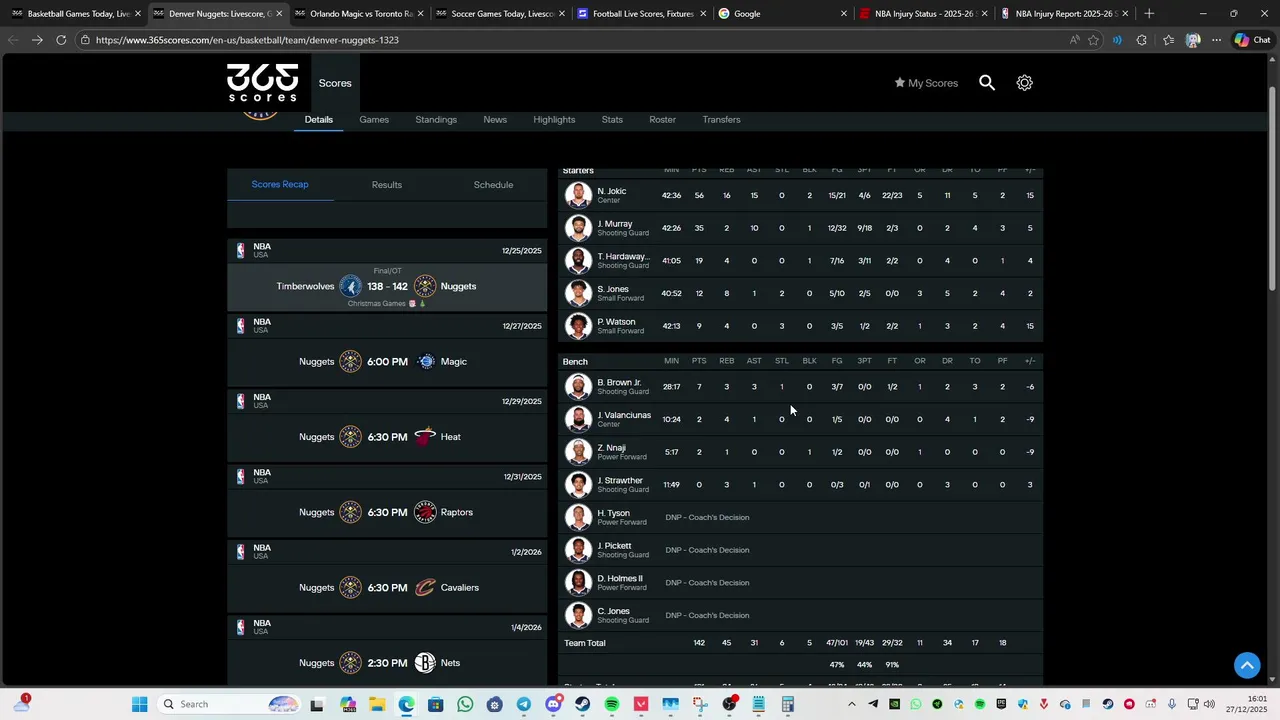Open the Games tab
The height and width of the screenshot is (720, 1280).
[374, 119]
